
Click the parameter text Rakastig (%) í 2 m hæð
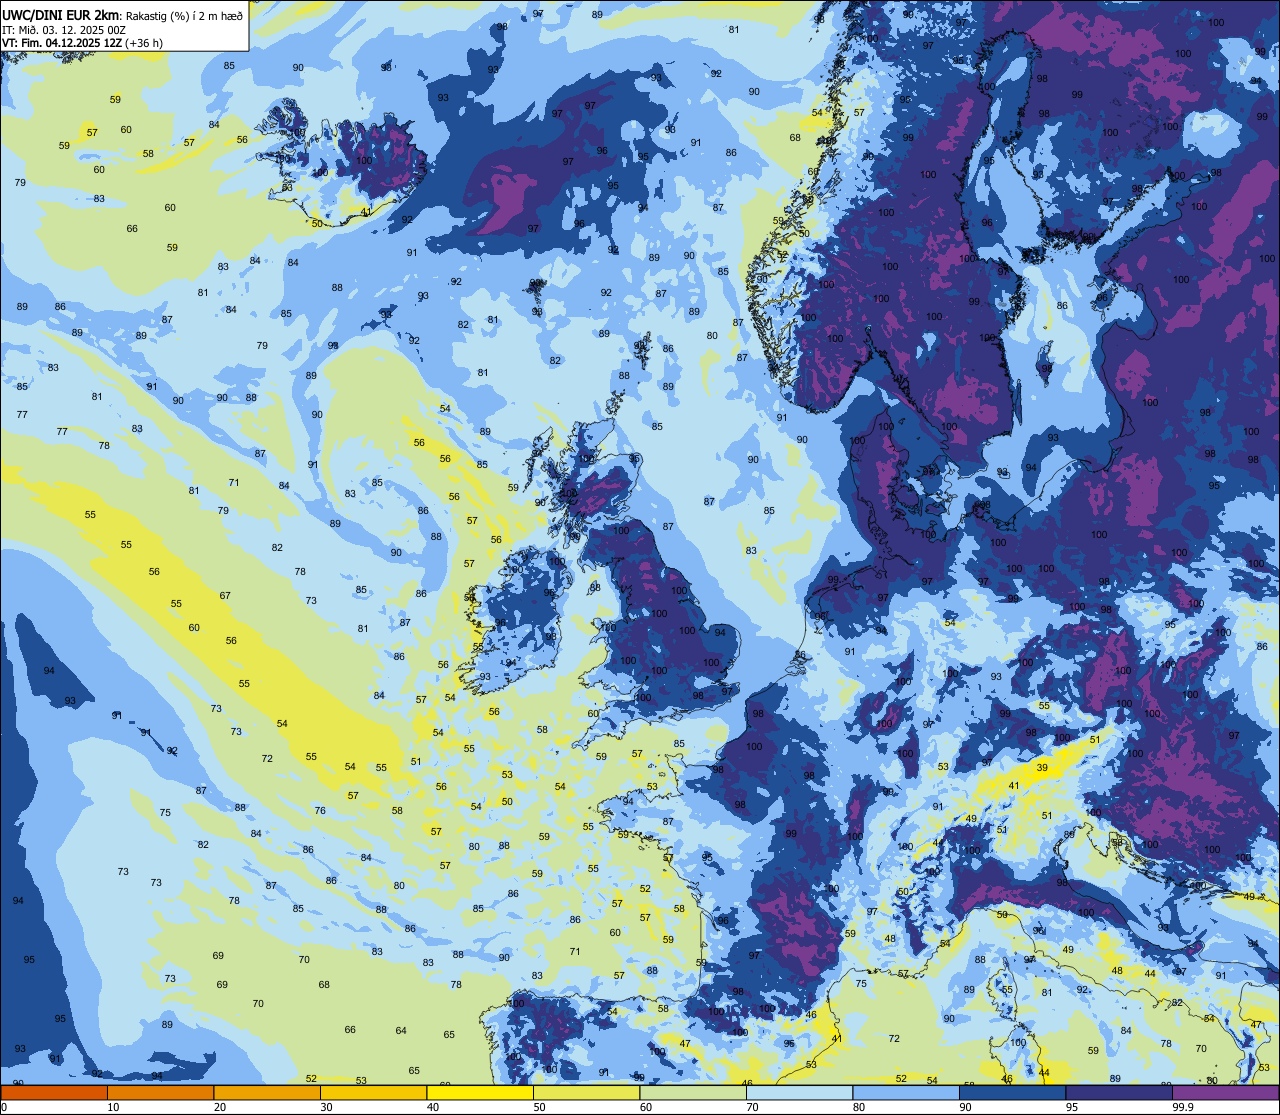coord(183,15)
